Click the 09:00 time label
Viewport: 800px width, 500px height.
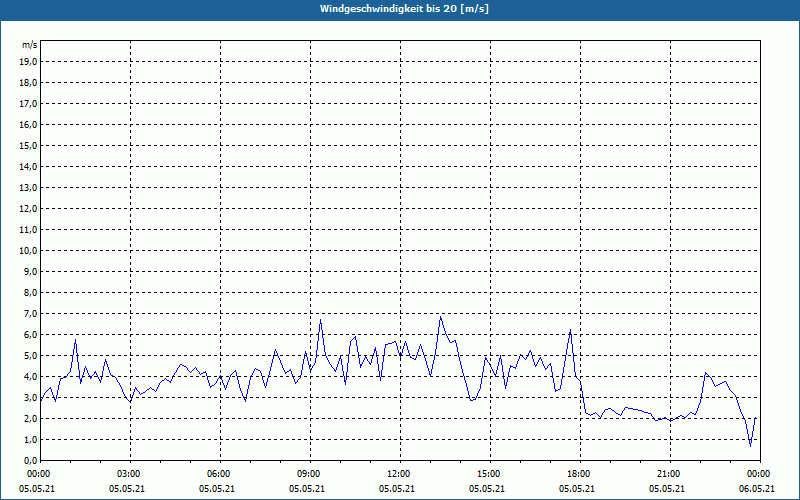pos(311,474)
